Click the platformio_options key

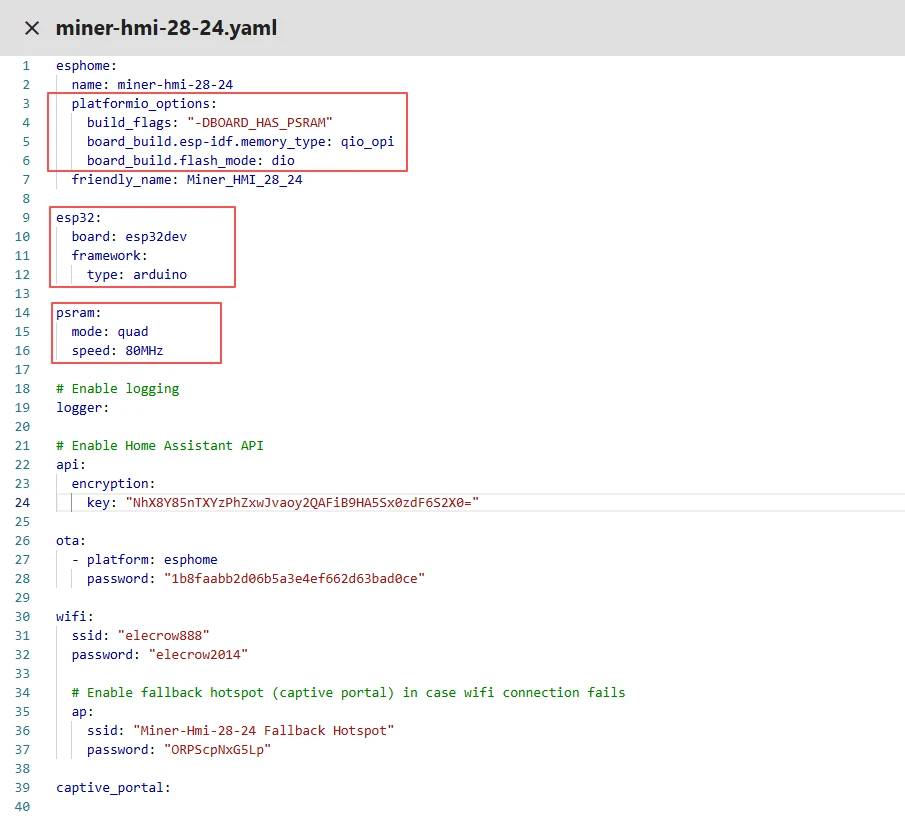point(143,104)
